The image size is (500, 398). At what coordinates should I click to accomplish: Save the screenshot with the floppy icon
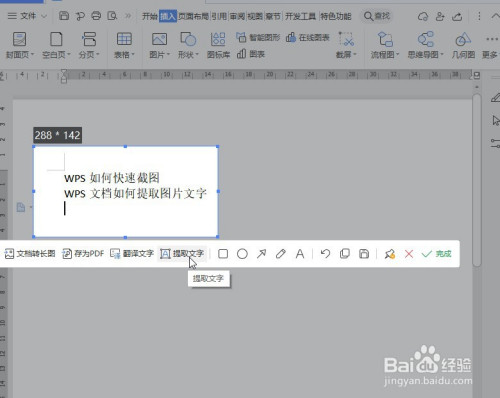pyautogui.click(x=364, y=254)
